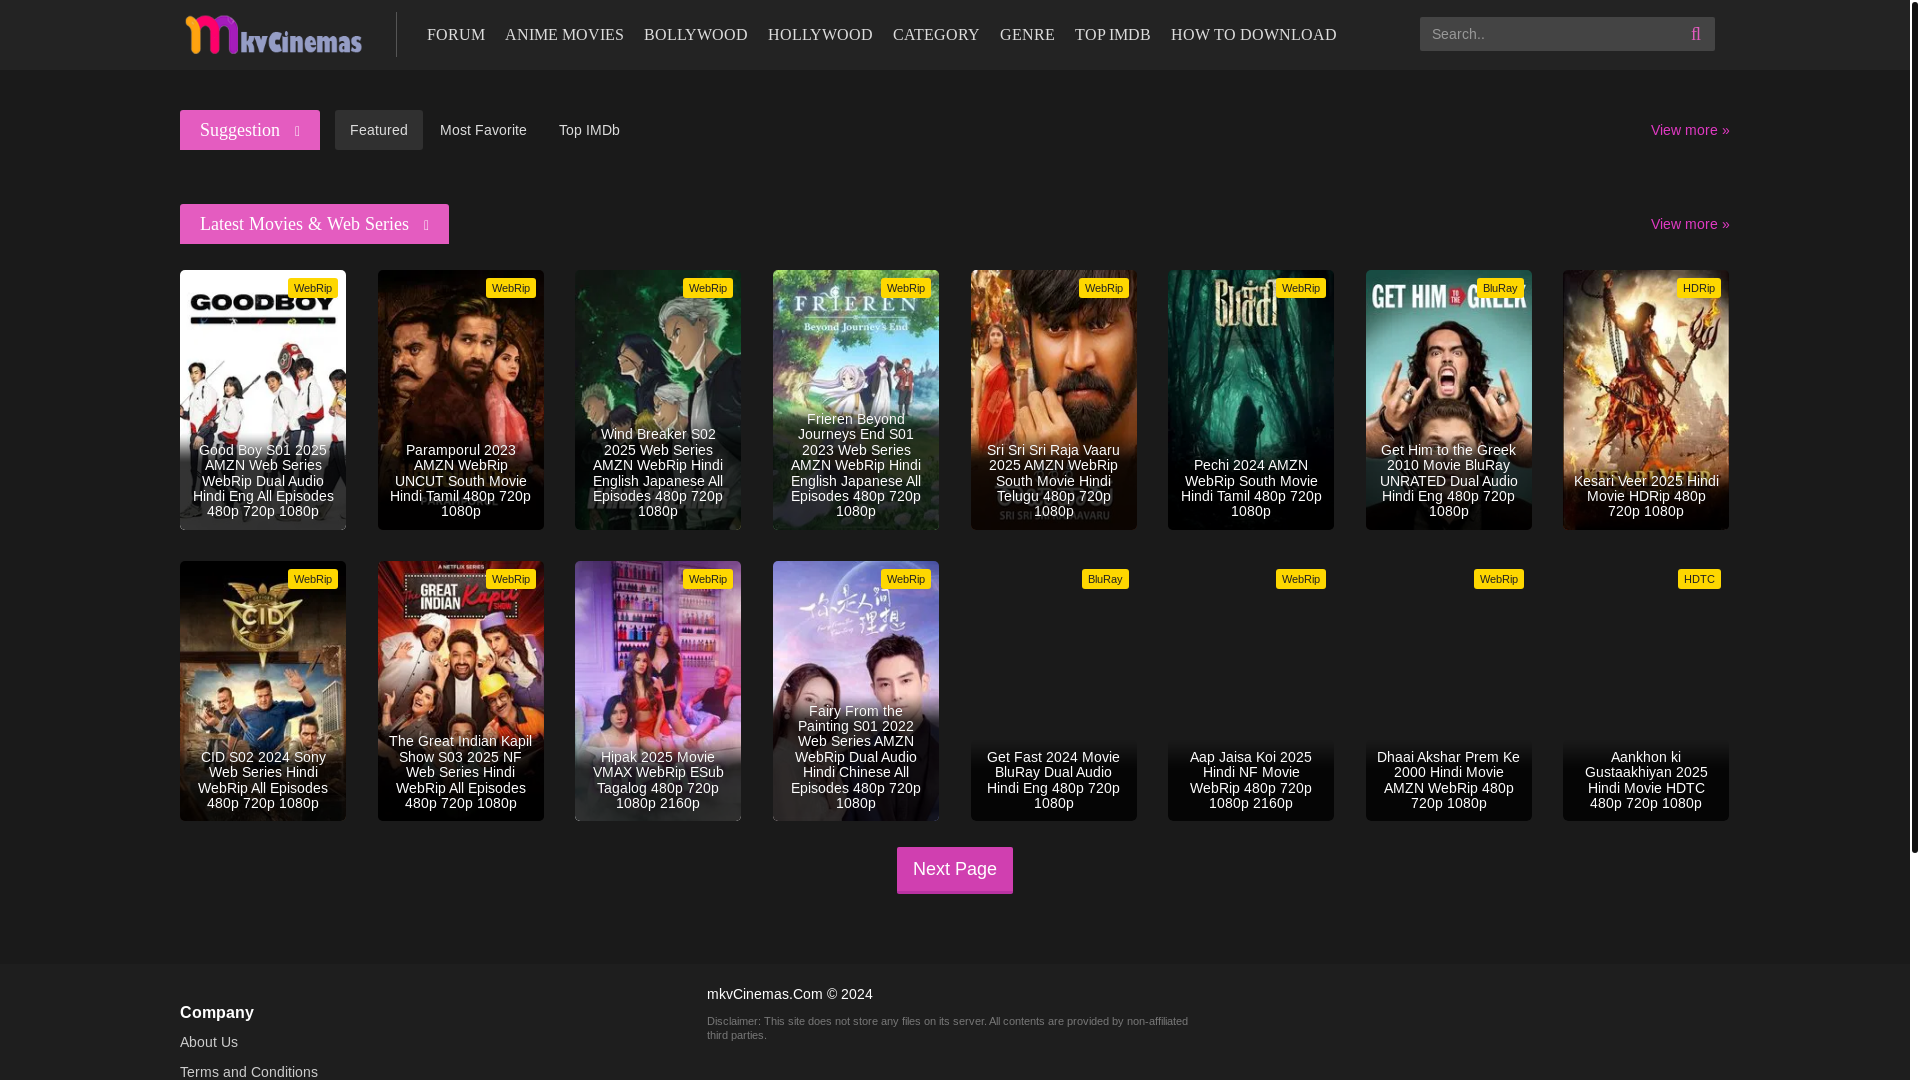This screenshot has width=1920, height=1080.
Task: Open HOW TO DOWNLOAD page
Action: [1254, 35]
